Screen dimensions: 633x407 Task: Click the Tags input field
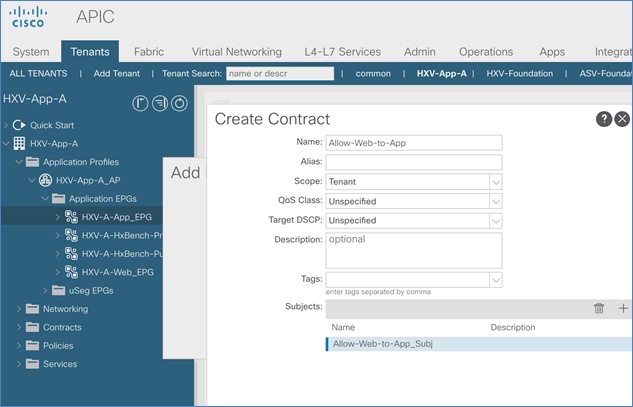tap(408, 280)
